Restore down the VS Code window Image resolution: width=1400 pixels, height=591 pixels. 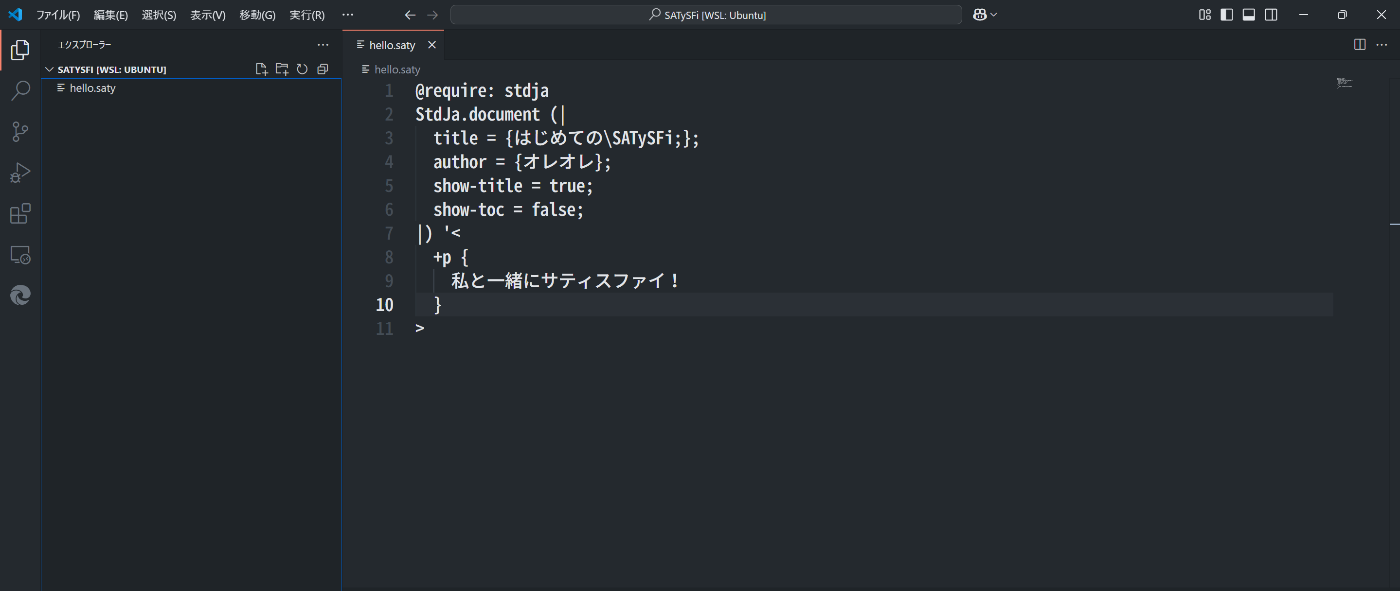[x=1342, y=15]
